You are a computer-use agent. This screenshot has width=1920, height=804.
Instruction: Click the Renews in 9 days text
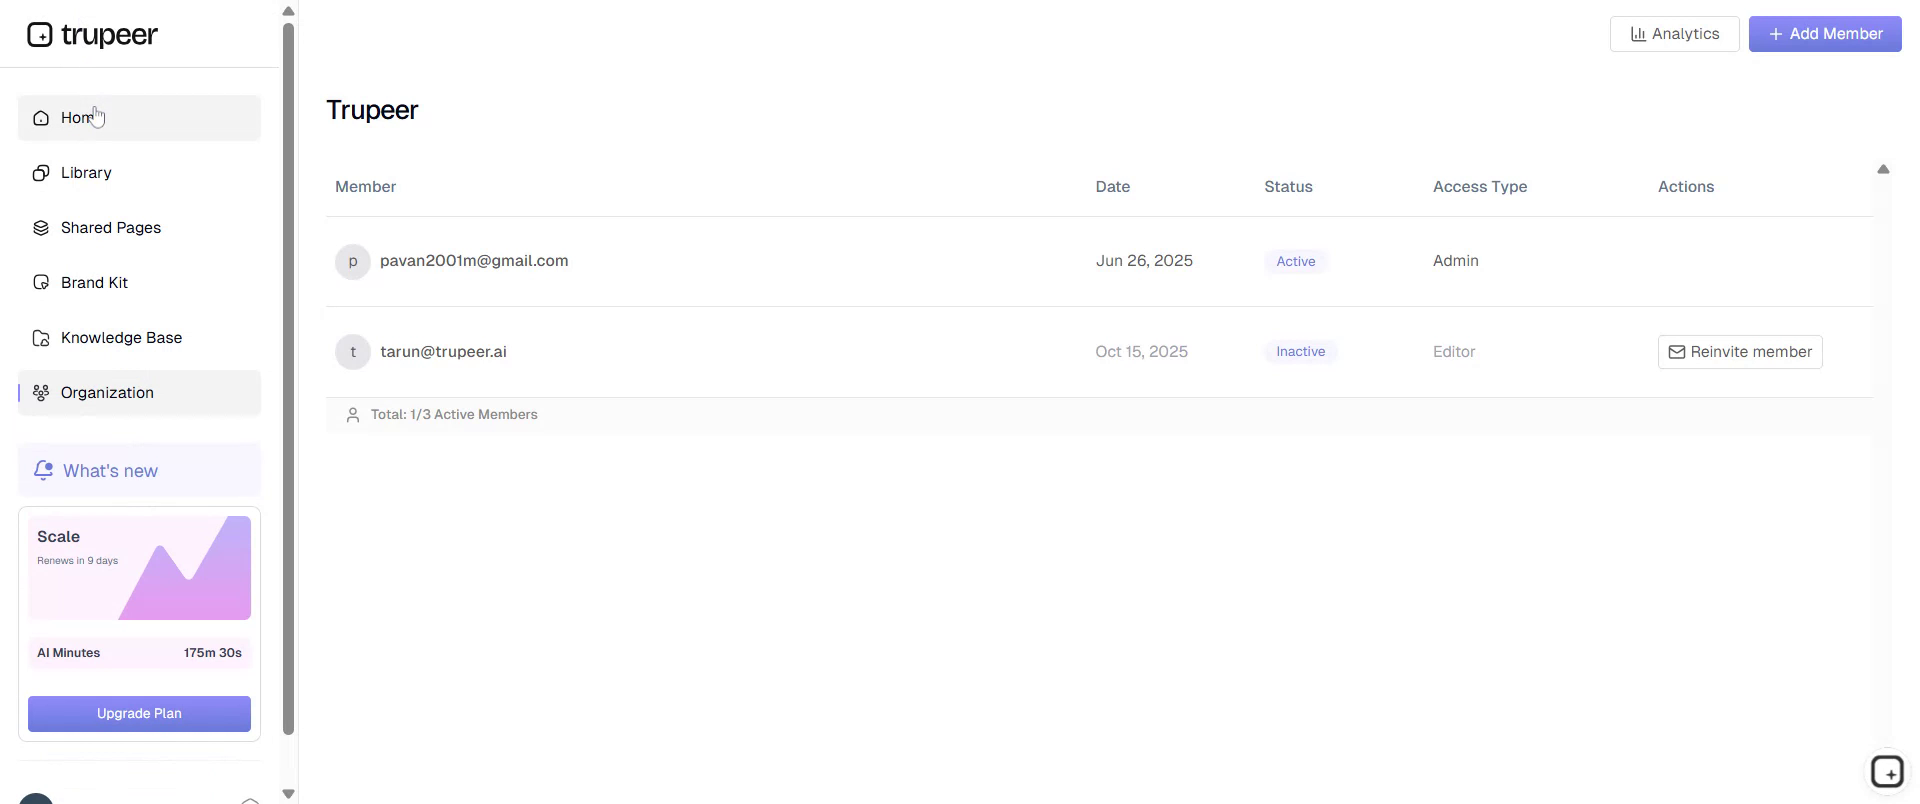[x=77, y=561]
